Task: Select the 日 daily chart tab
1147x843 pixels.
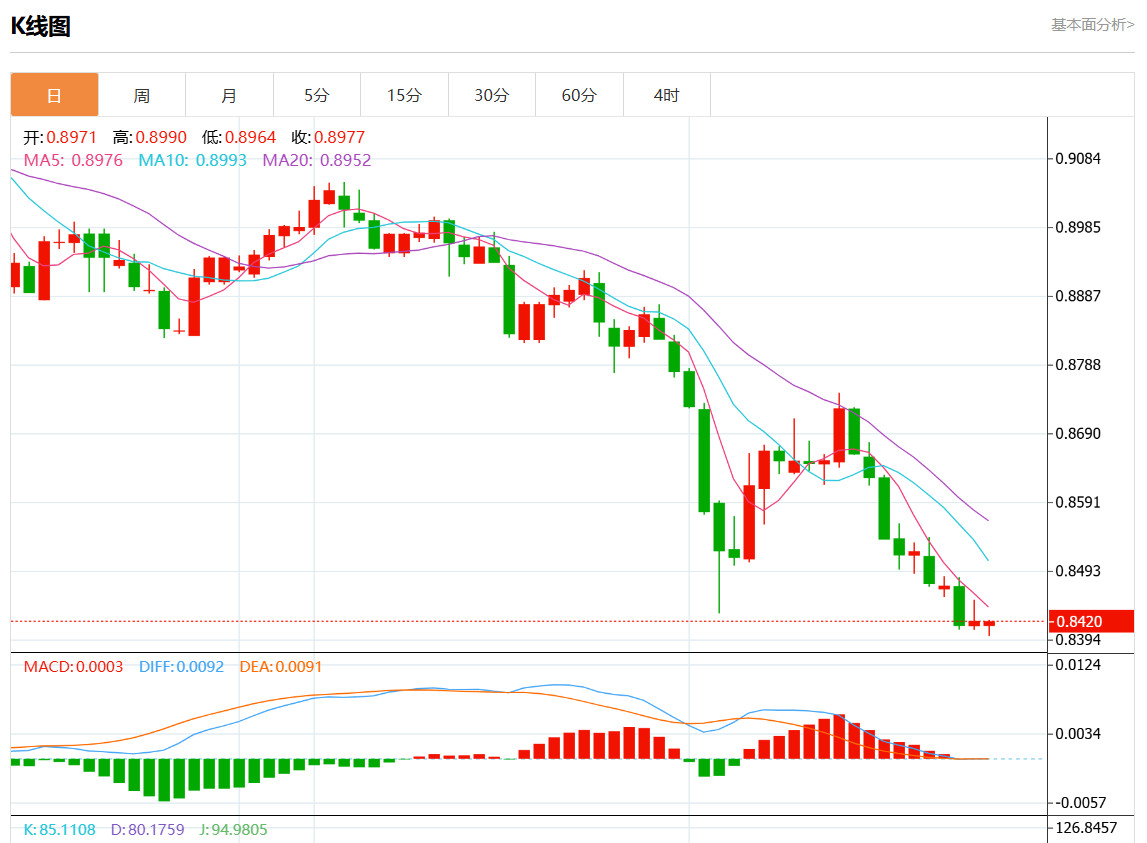Action: [x=54, y=94]
